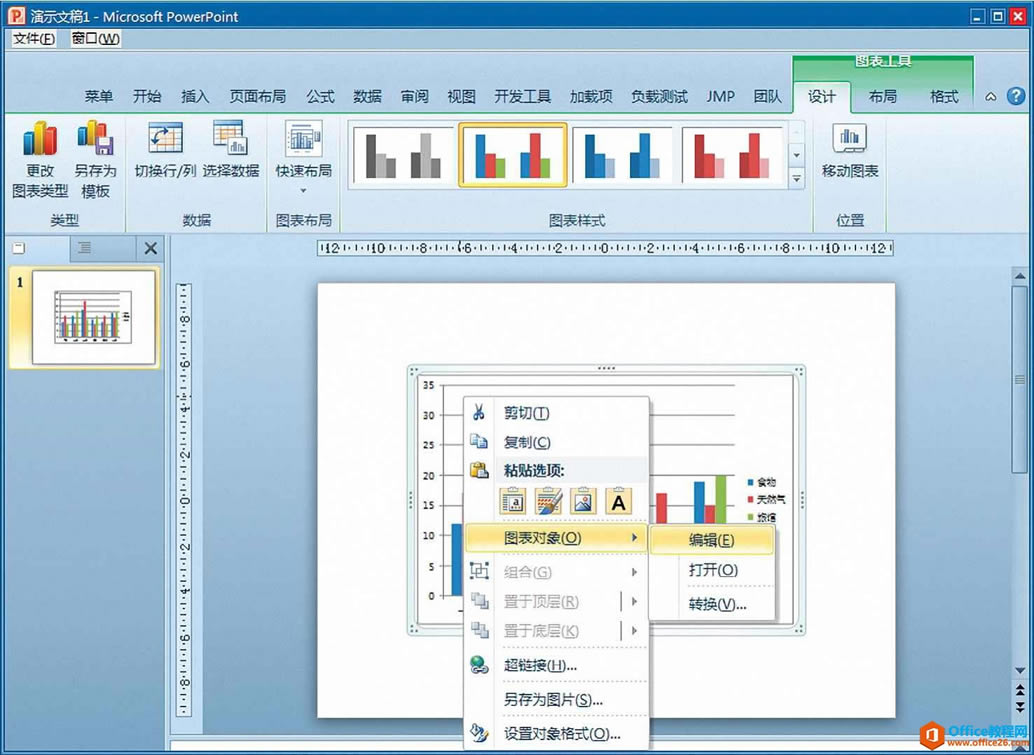Click the Natural Gas (天然气) legend entry

pyautogui.click(x=767, y=500)
